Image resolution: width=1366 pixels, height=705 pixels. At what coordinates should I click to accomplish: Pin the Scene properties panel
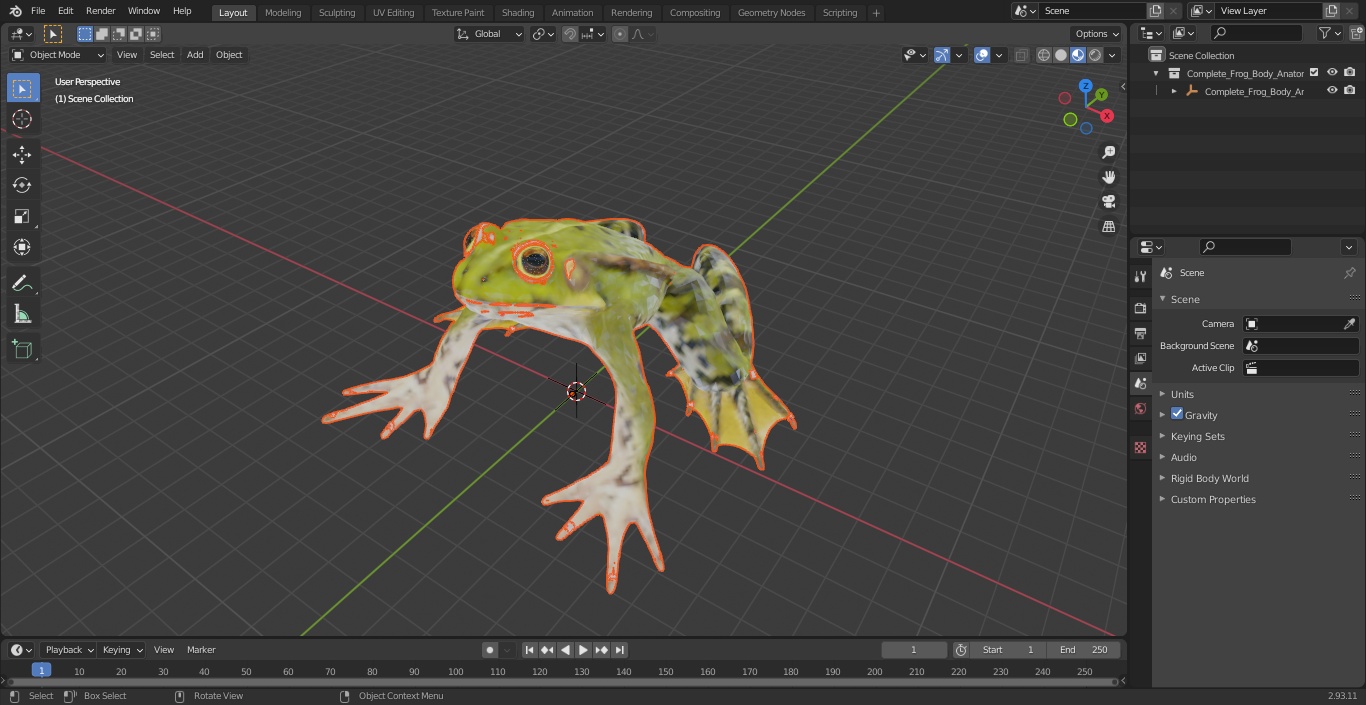pyautogui.click(x=1349, y=273)
